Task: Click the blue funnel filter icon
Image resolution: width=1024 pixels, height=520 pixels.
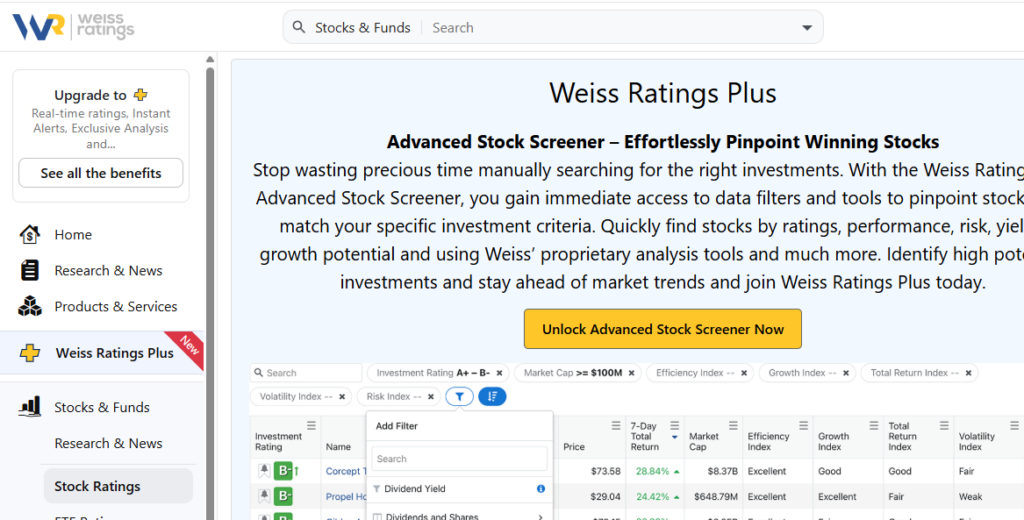Action: (459, 397)
